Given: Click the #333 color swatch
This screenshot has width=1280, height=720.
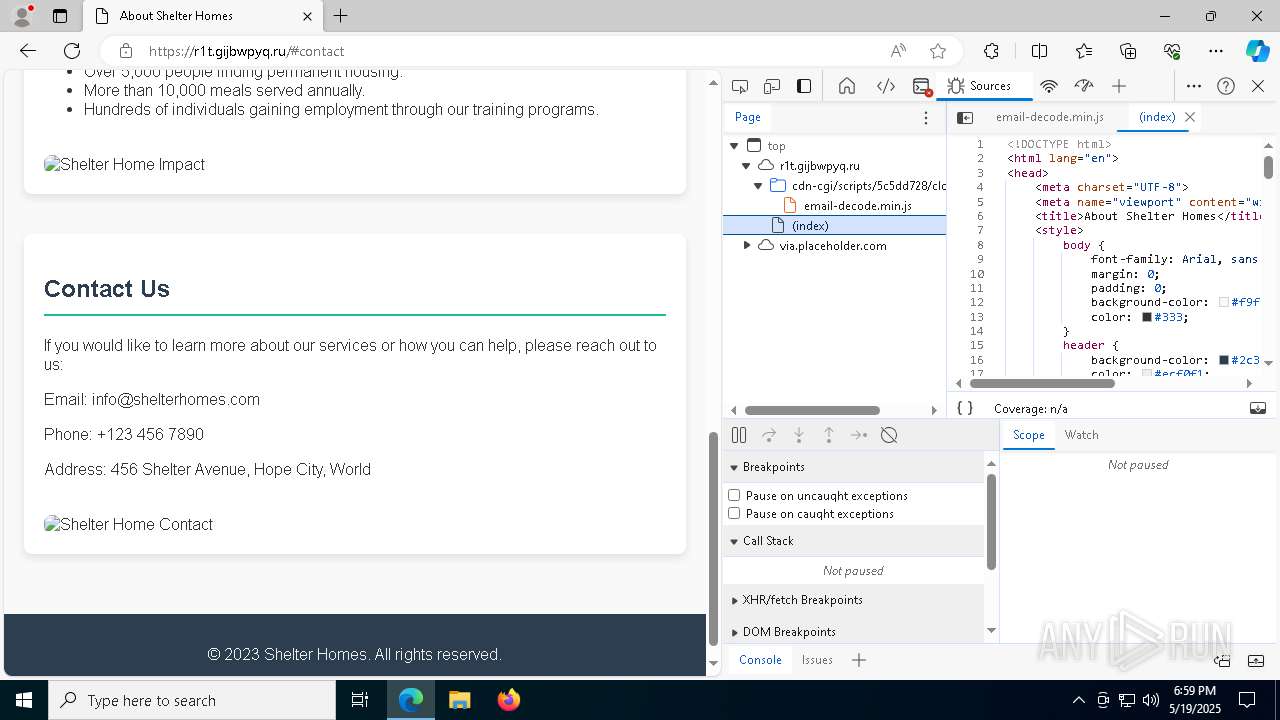Looking at the screenshot, I should click(x=1147, y=317).
